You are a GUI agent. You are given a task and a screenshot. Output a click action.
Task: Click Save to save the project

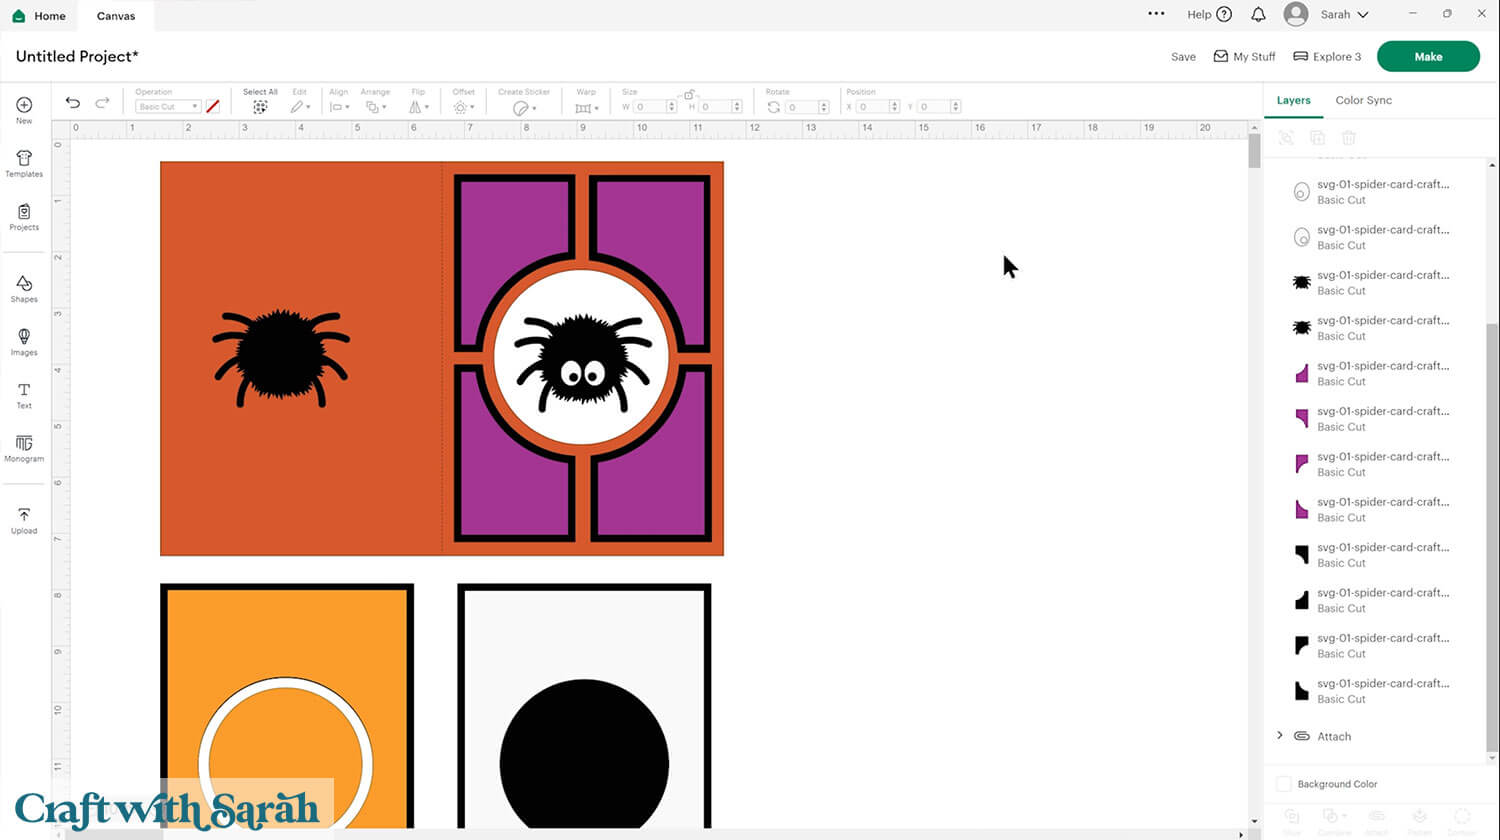(x=1183, y=57)
